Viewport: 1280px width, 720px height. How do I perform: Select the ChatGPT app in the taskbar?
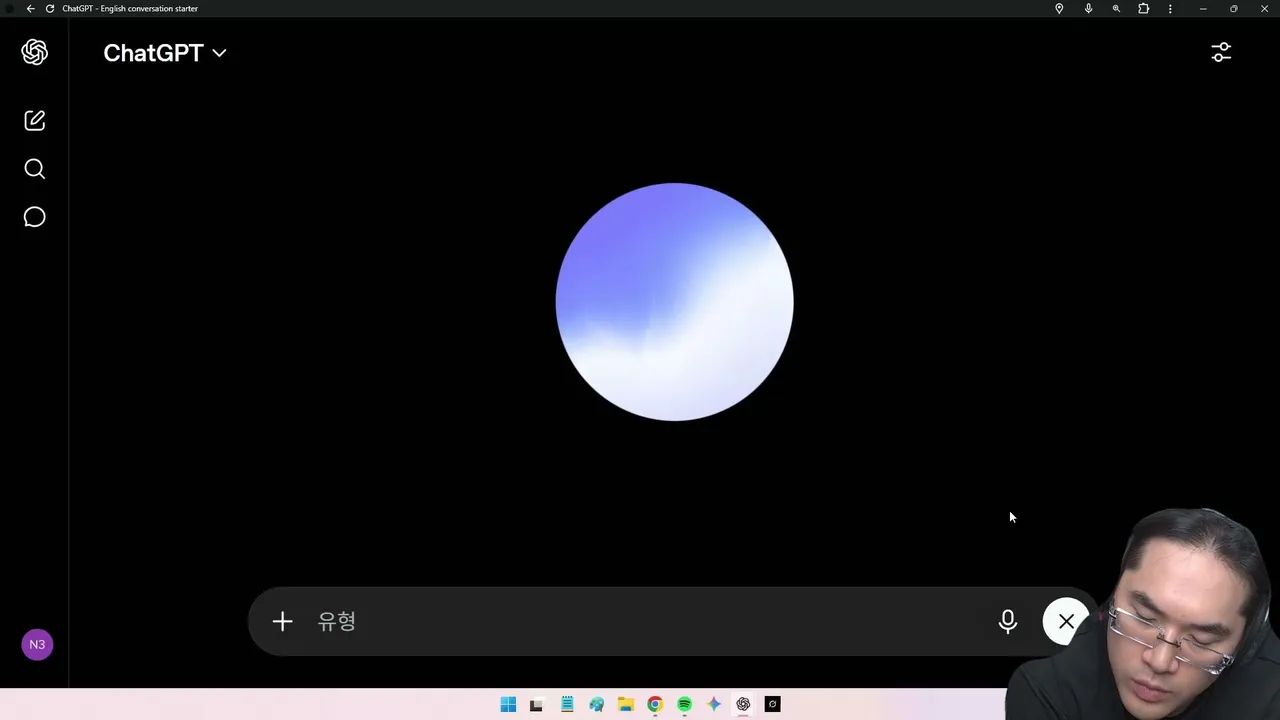pyautogui.click(x=743, y=705)
